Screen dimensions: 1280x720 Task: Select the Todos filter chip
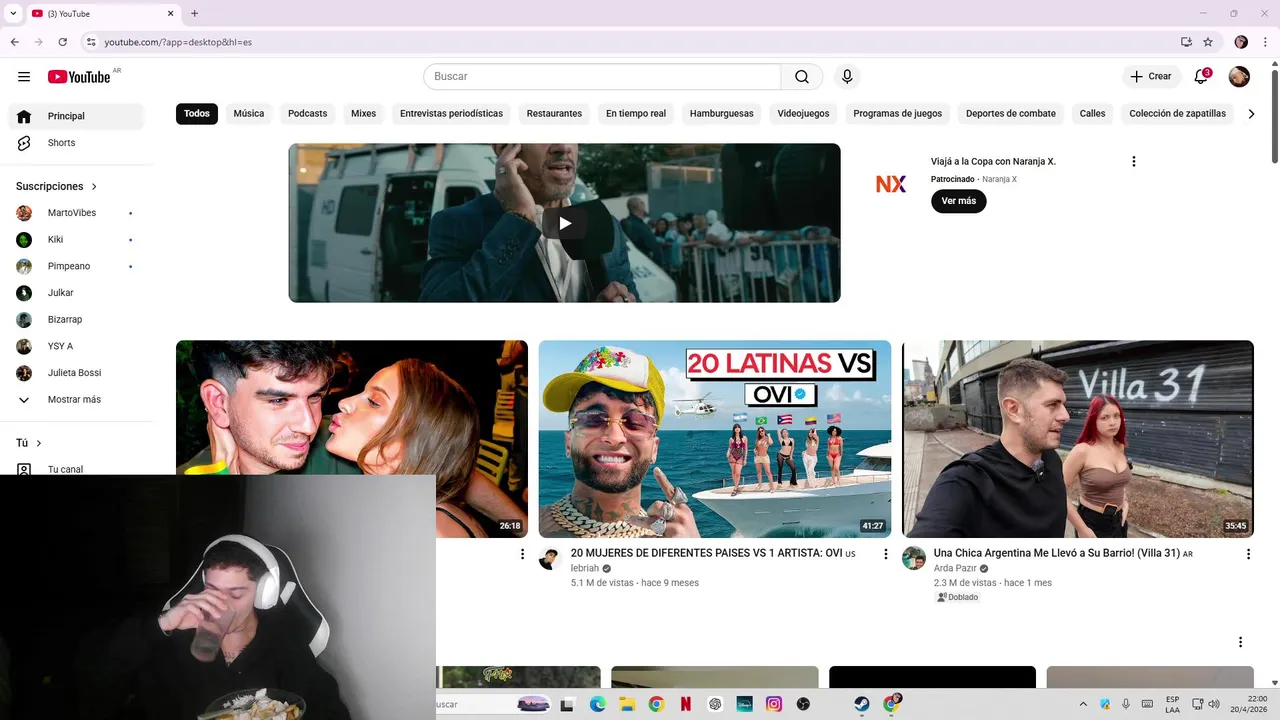tap(197, 113)
